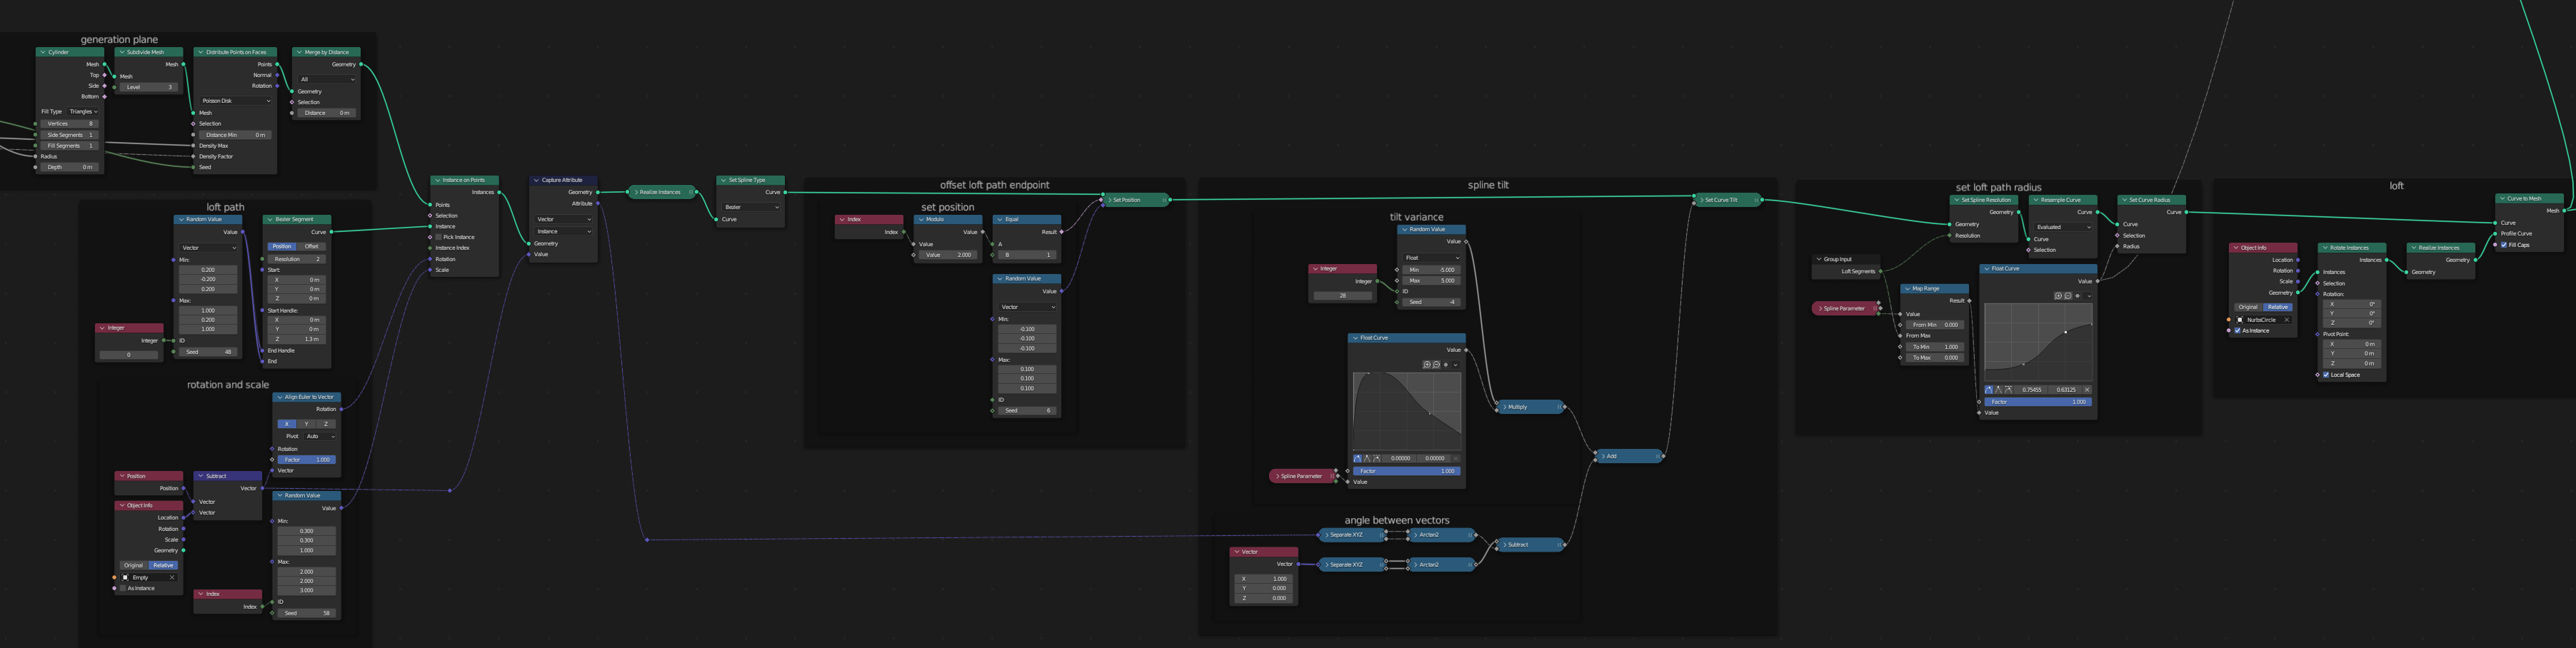This screenshot has height=648, width=2576.
Task: Delete selected point on radius Float Curve
Action: click(2087, 390)
